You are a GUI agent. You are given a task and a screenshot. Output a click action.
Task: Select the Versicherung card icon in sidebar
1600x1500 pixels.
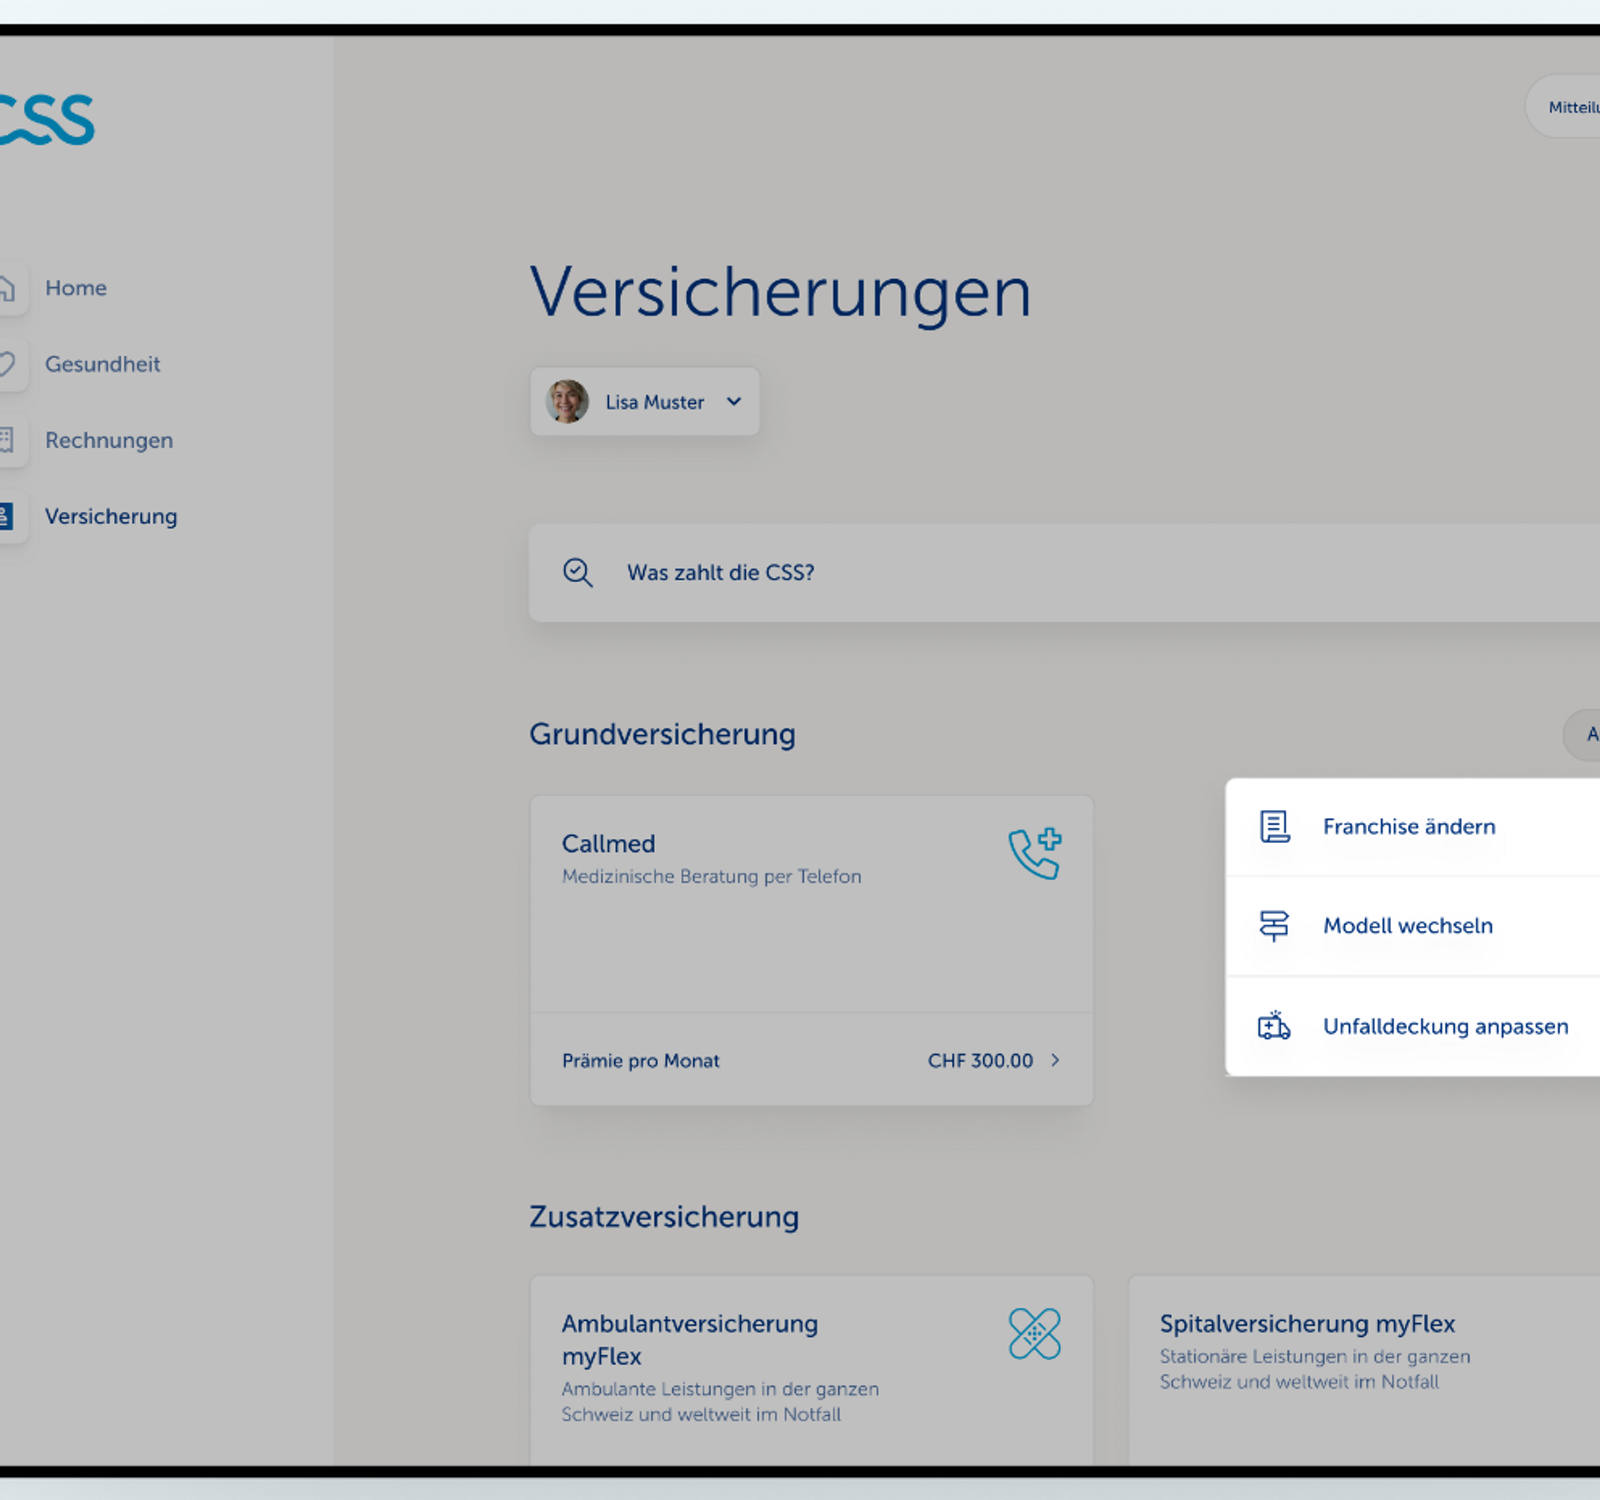point(5,516)
